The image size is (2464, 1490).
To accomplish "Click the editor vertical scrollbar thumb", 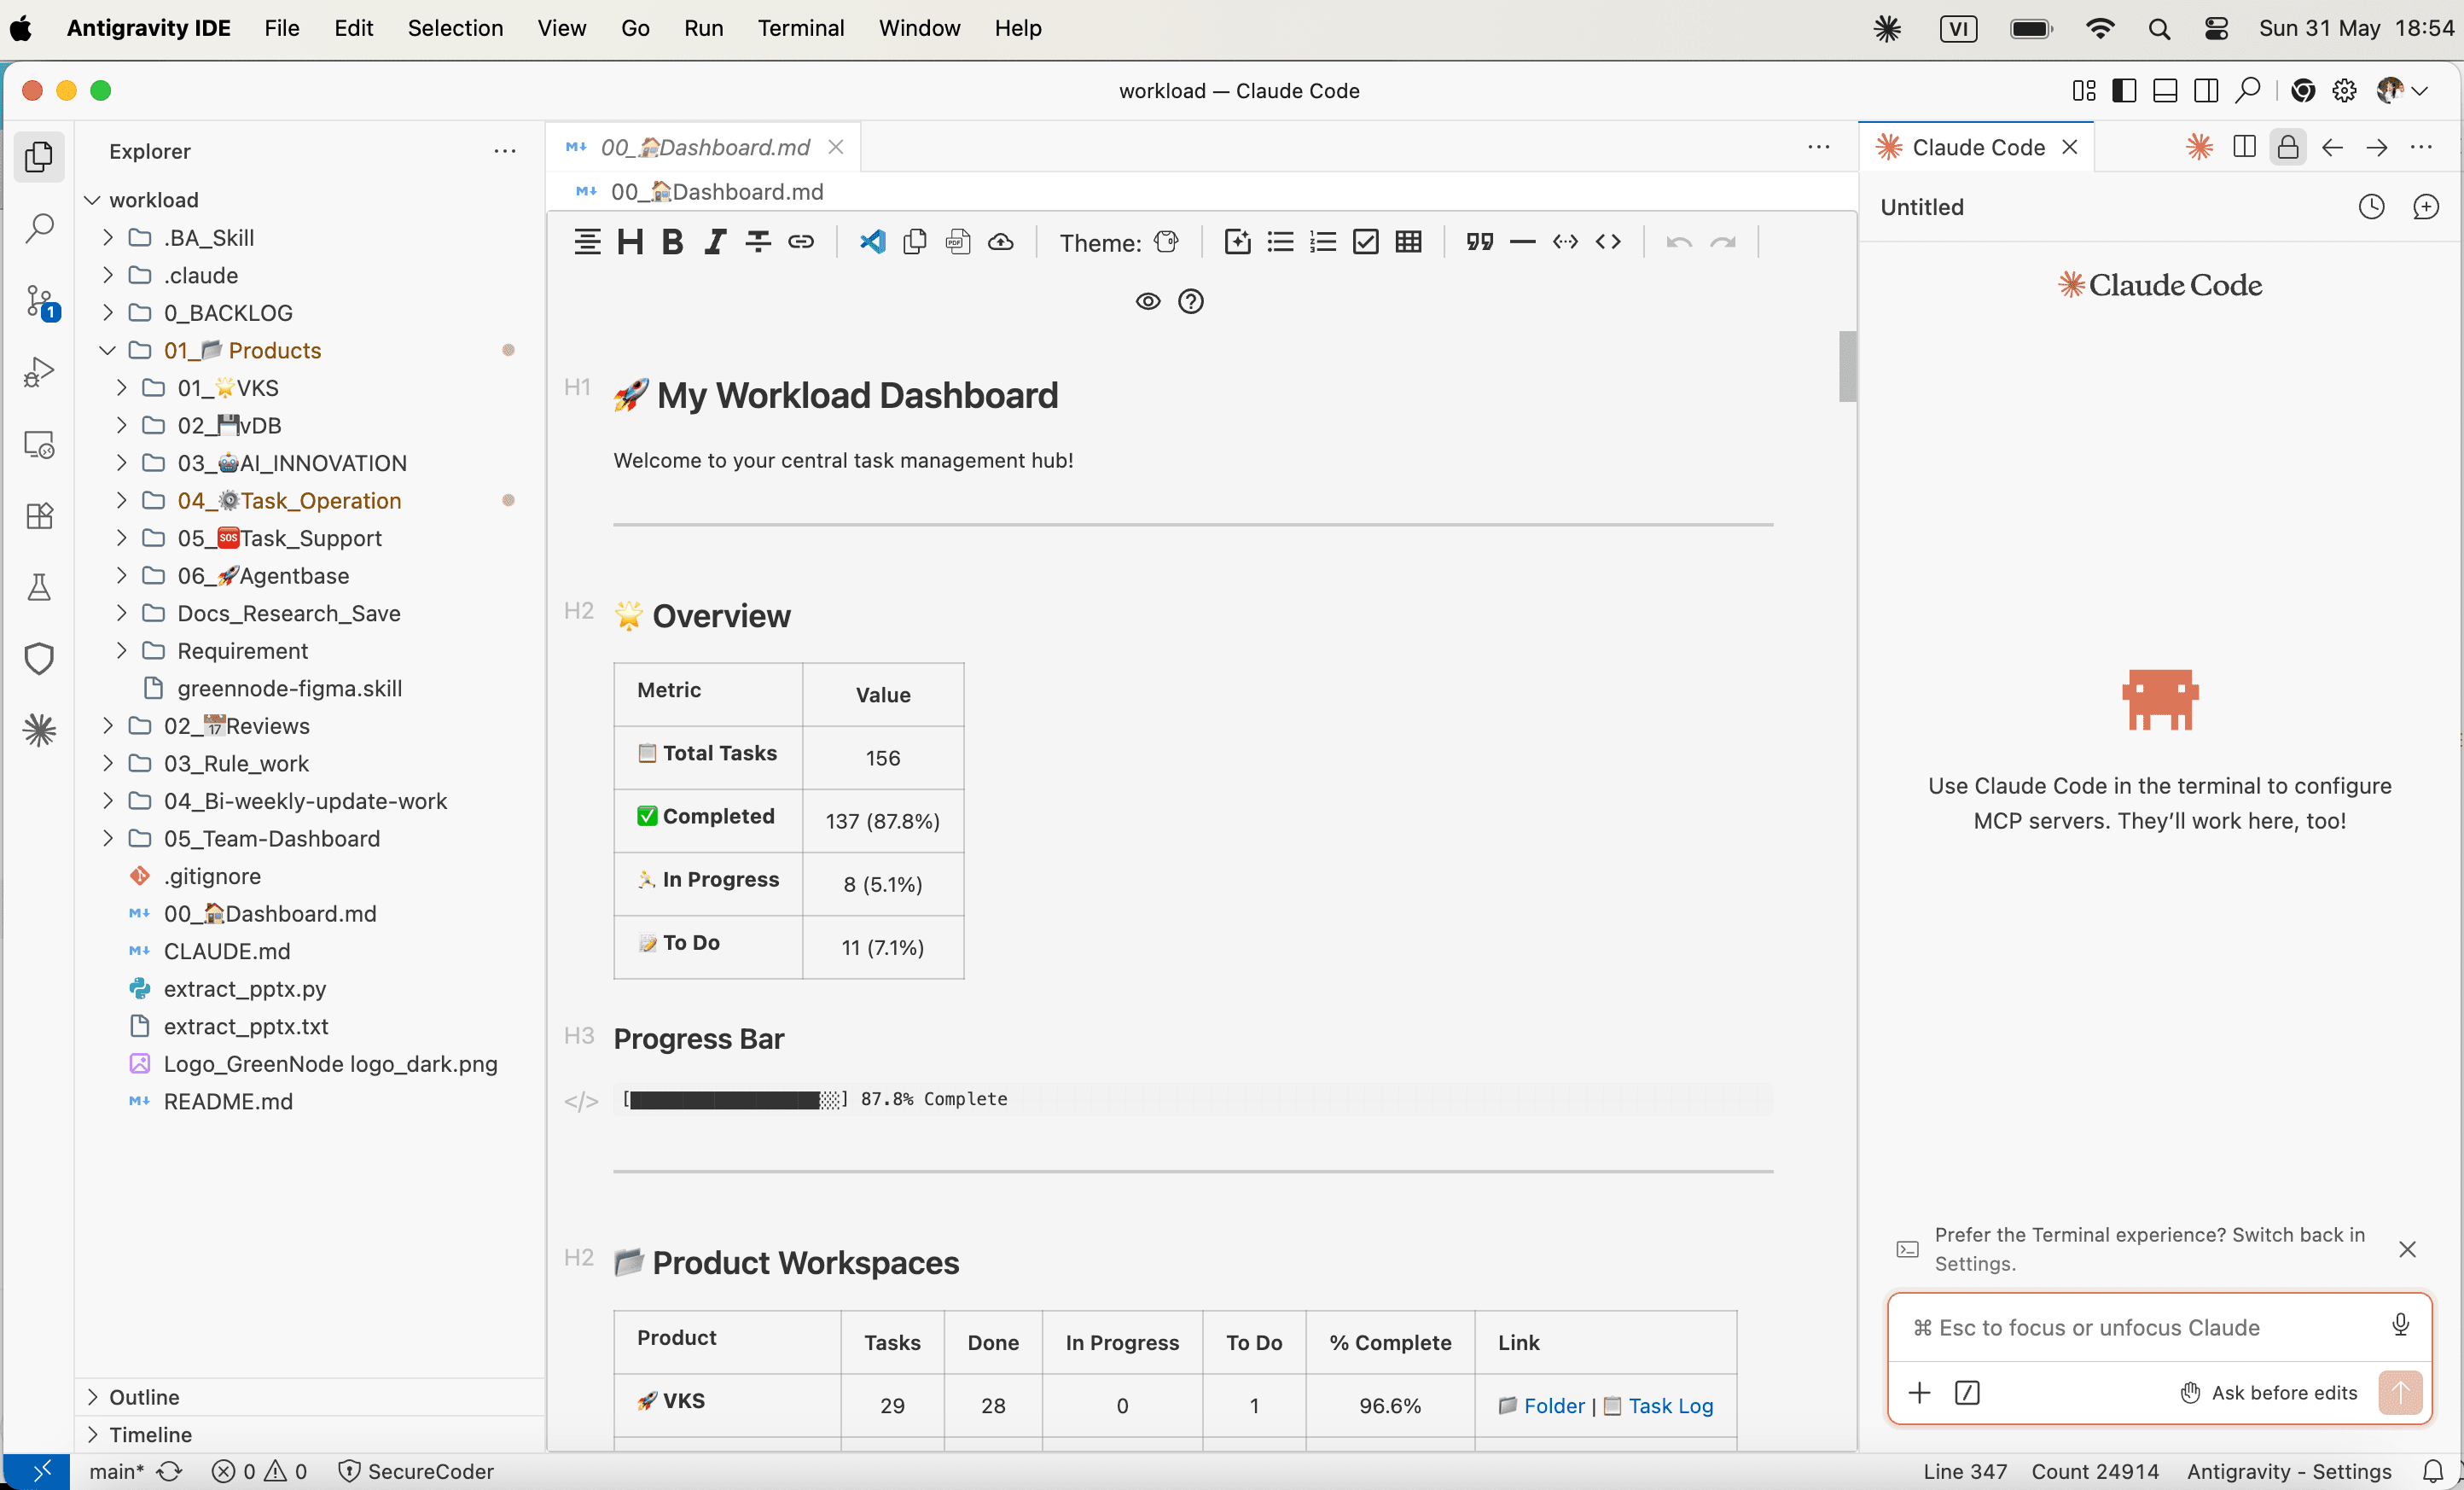I will point(1847,366).
